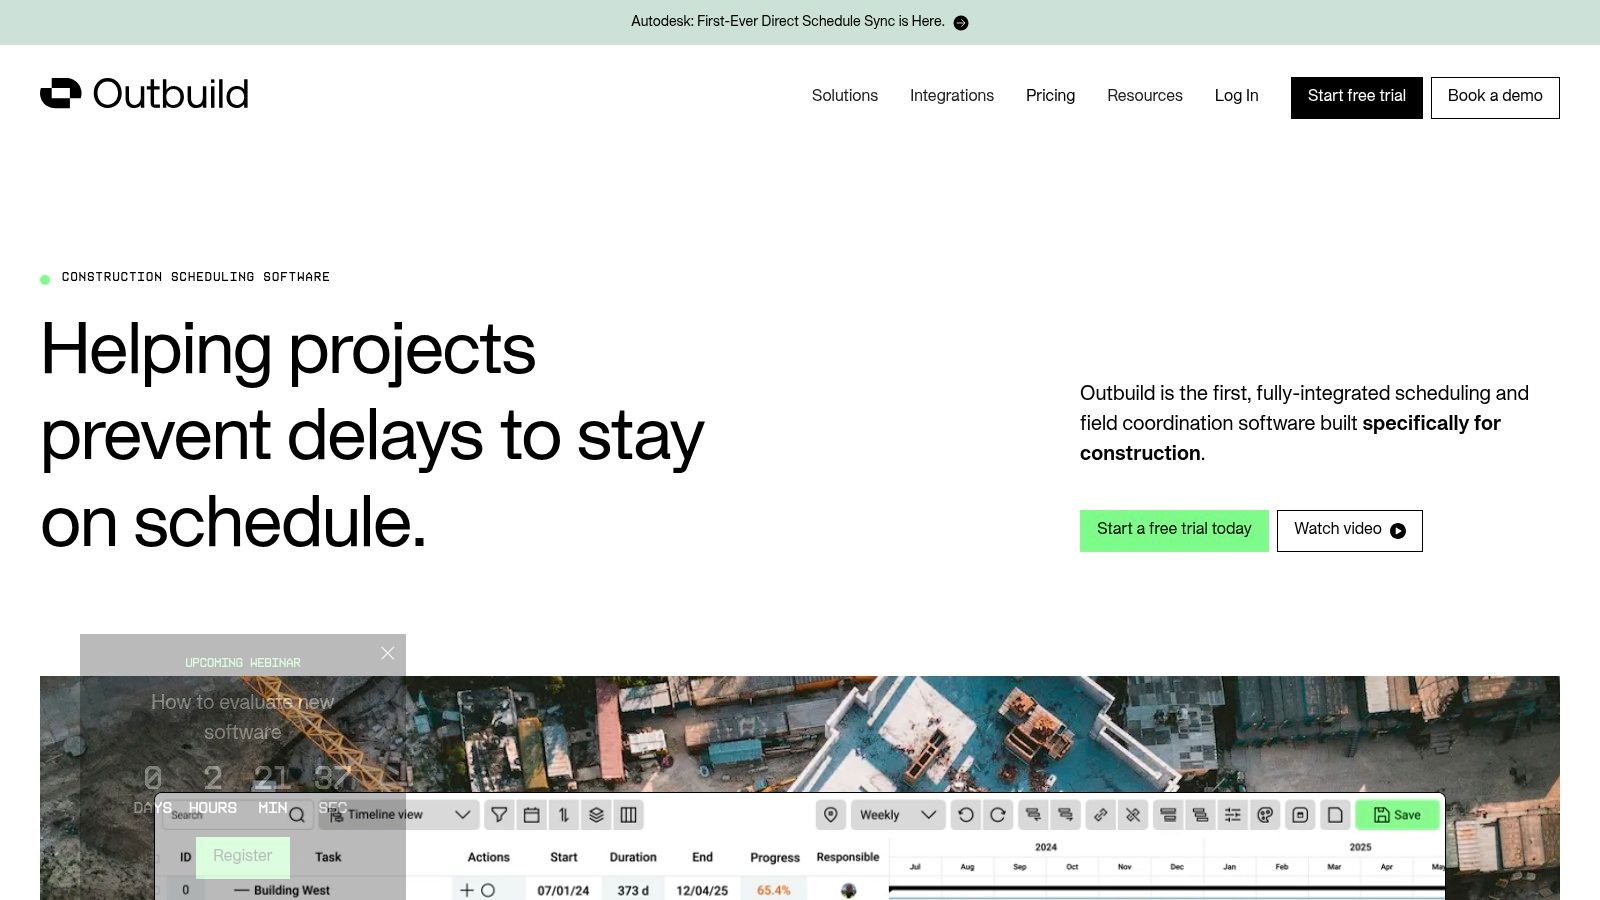Image resolution: width=1600 pixels, height=900 pixels.
Task: Open the Autodesk announcement arrow icon
Action: click(961, 23)
